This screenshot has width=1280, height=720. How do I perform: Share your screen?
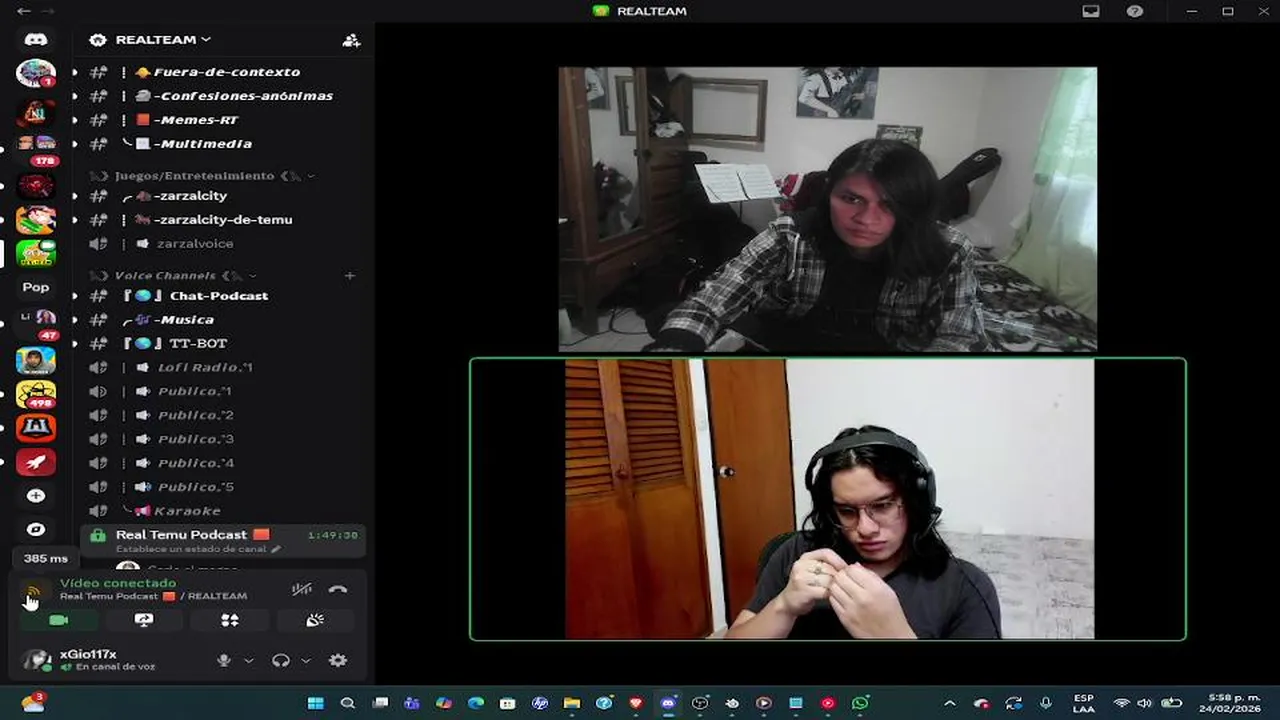144,620
